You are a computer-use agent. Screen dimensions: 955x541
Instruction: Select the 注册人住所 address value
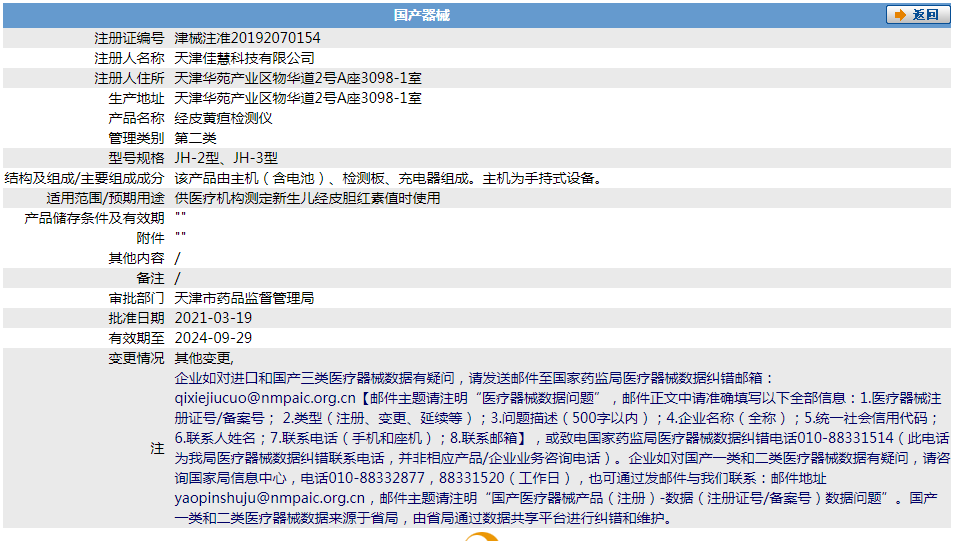click(298, 78)
